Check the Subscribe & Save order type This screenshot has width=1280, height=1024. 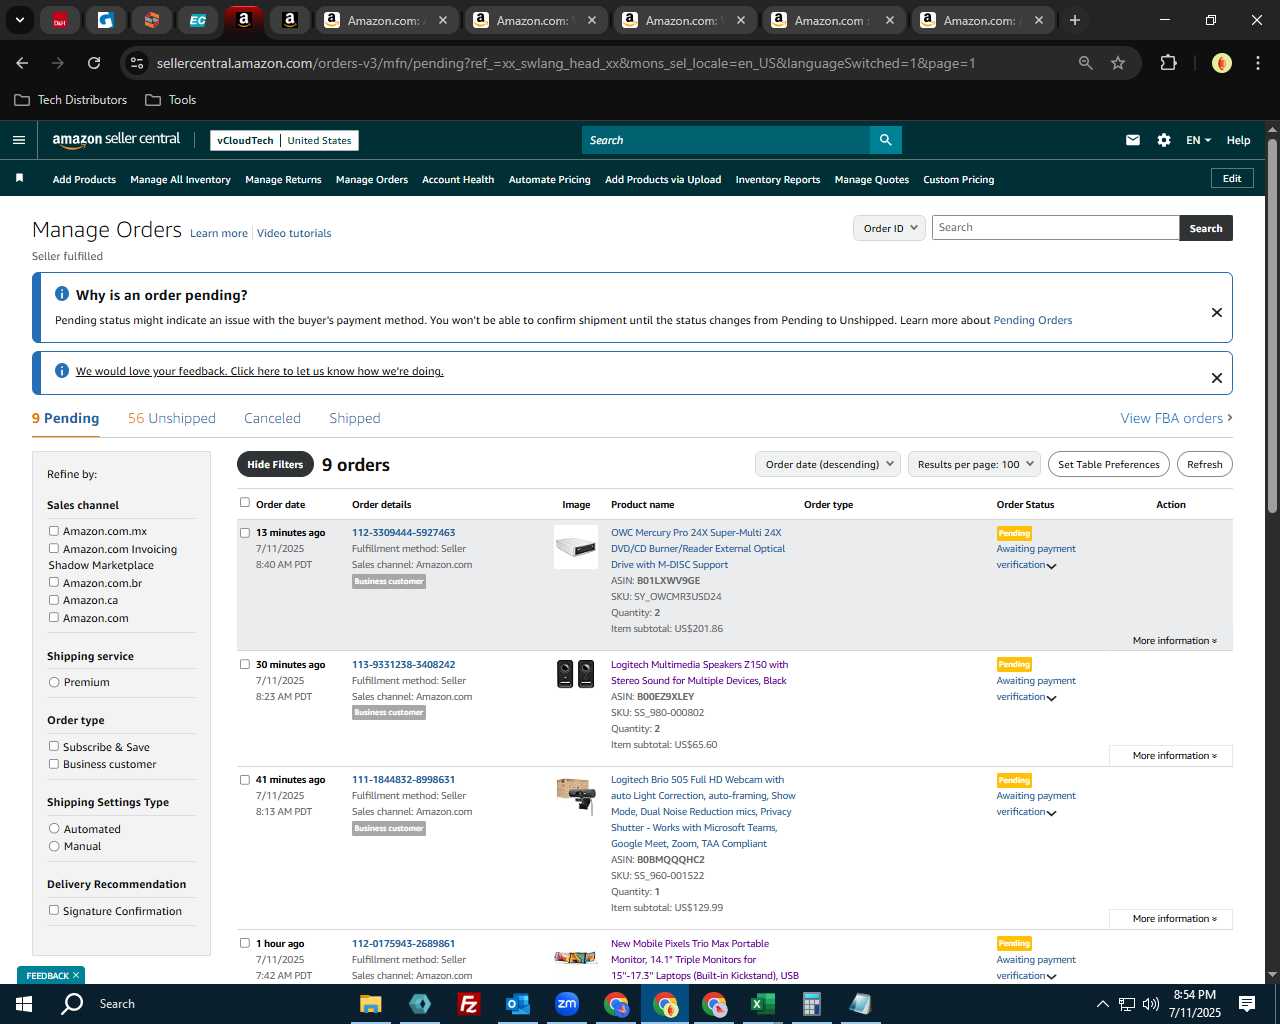click(54, 746)
